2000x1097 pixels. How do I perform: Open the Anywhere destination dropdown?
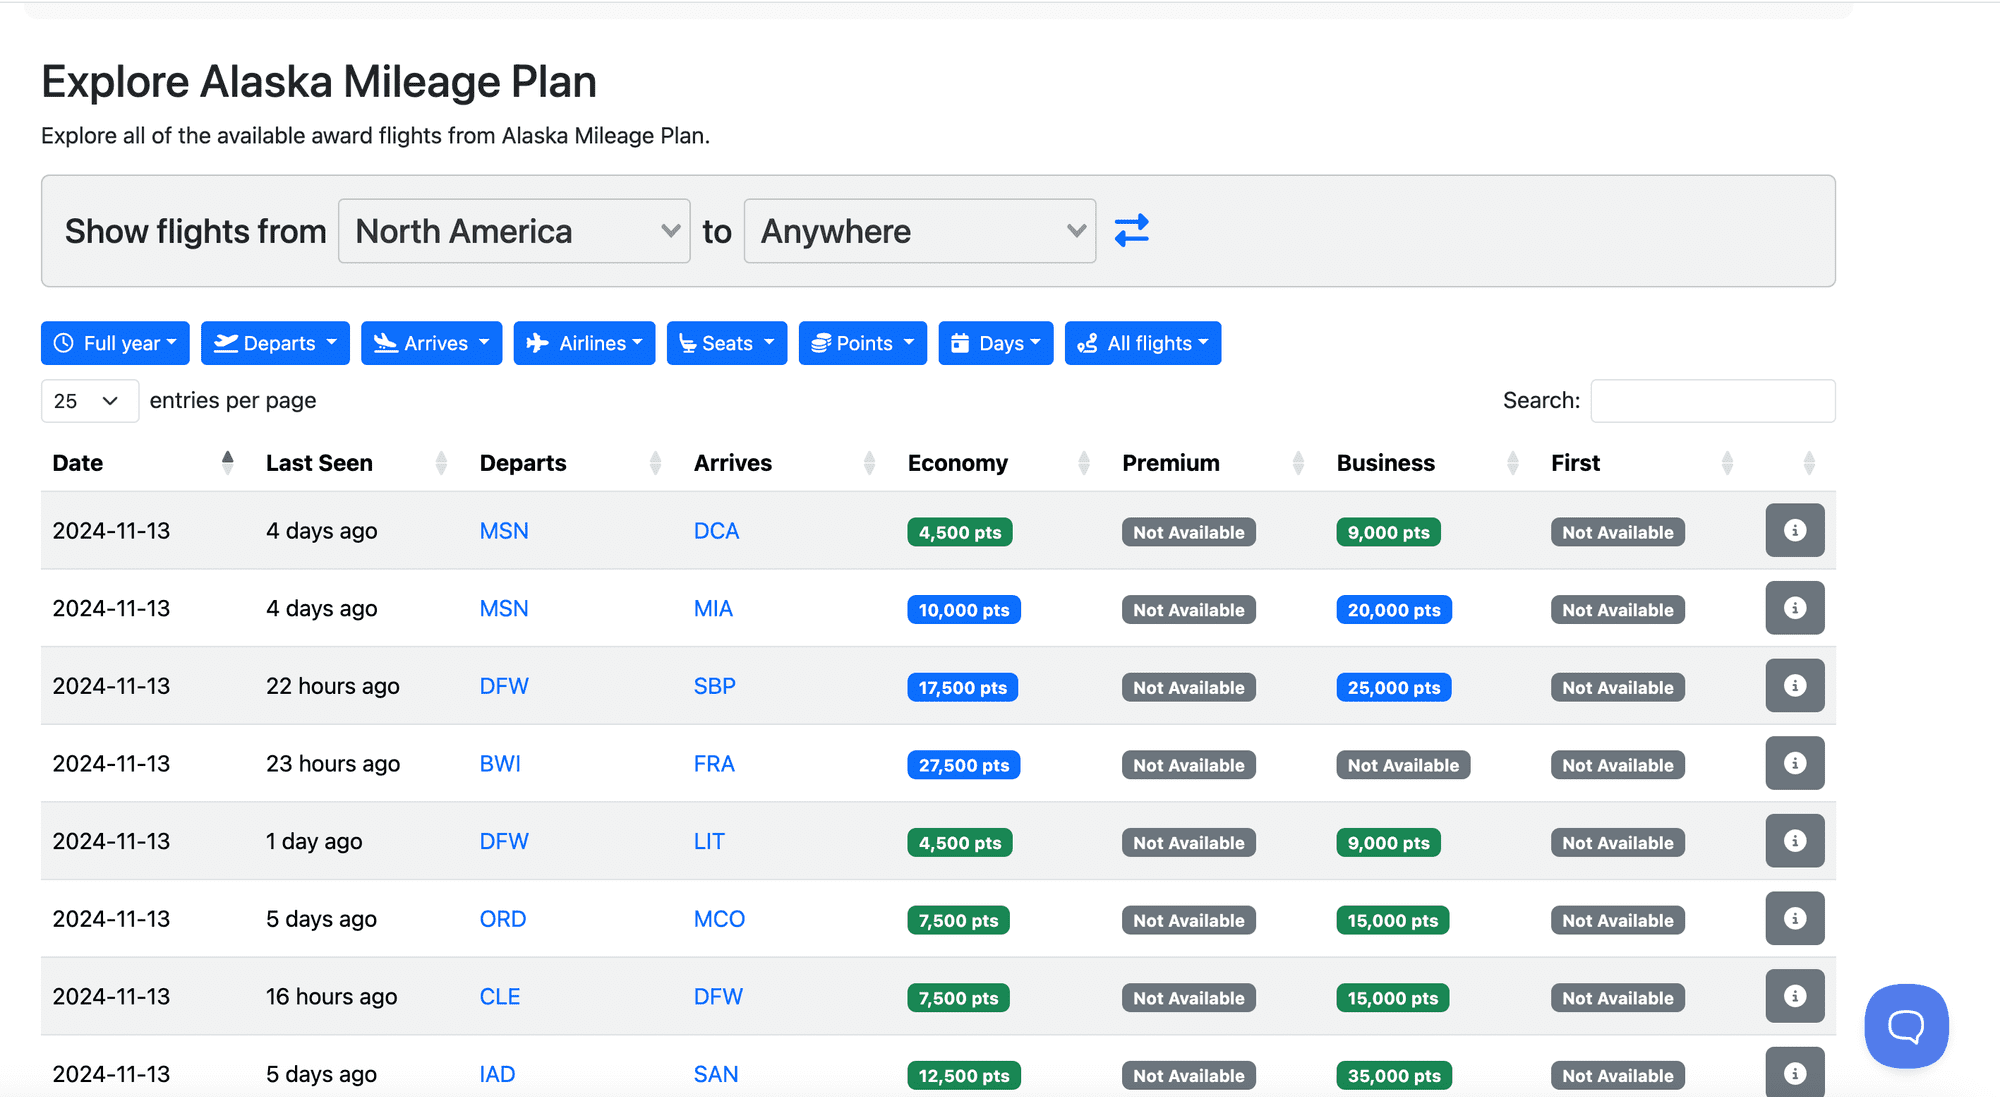point(920,231)
